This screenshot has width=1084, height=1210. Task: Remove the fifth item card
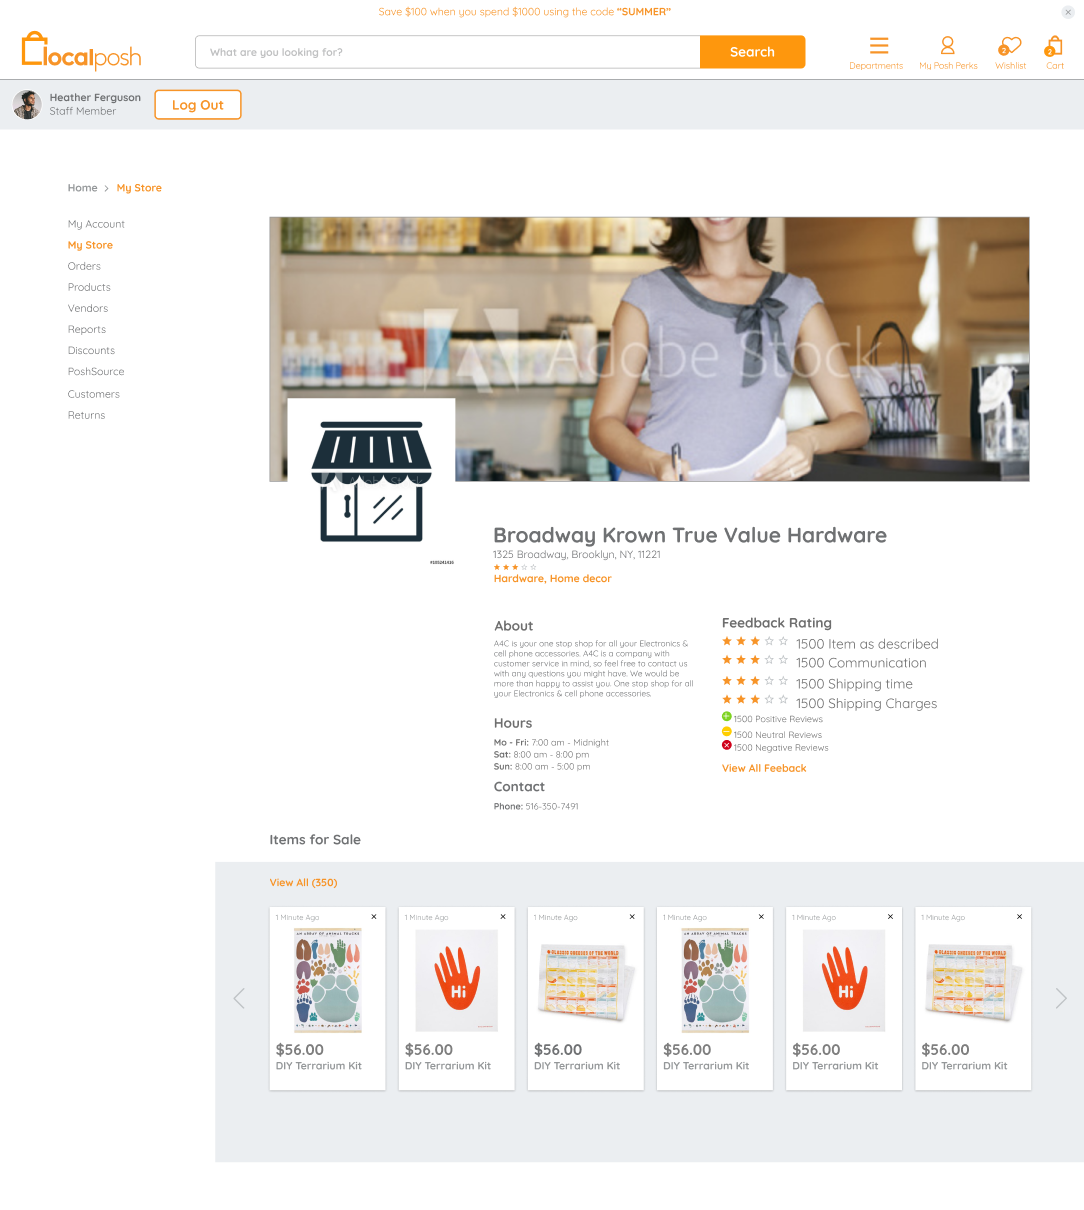pyautogui.click(x=890, y=916)
